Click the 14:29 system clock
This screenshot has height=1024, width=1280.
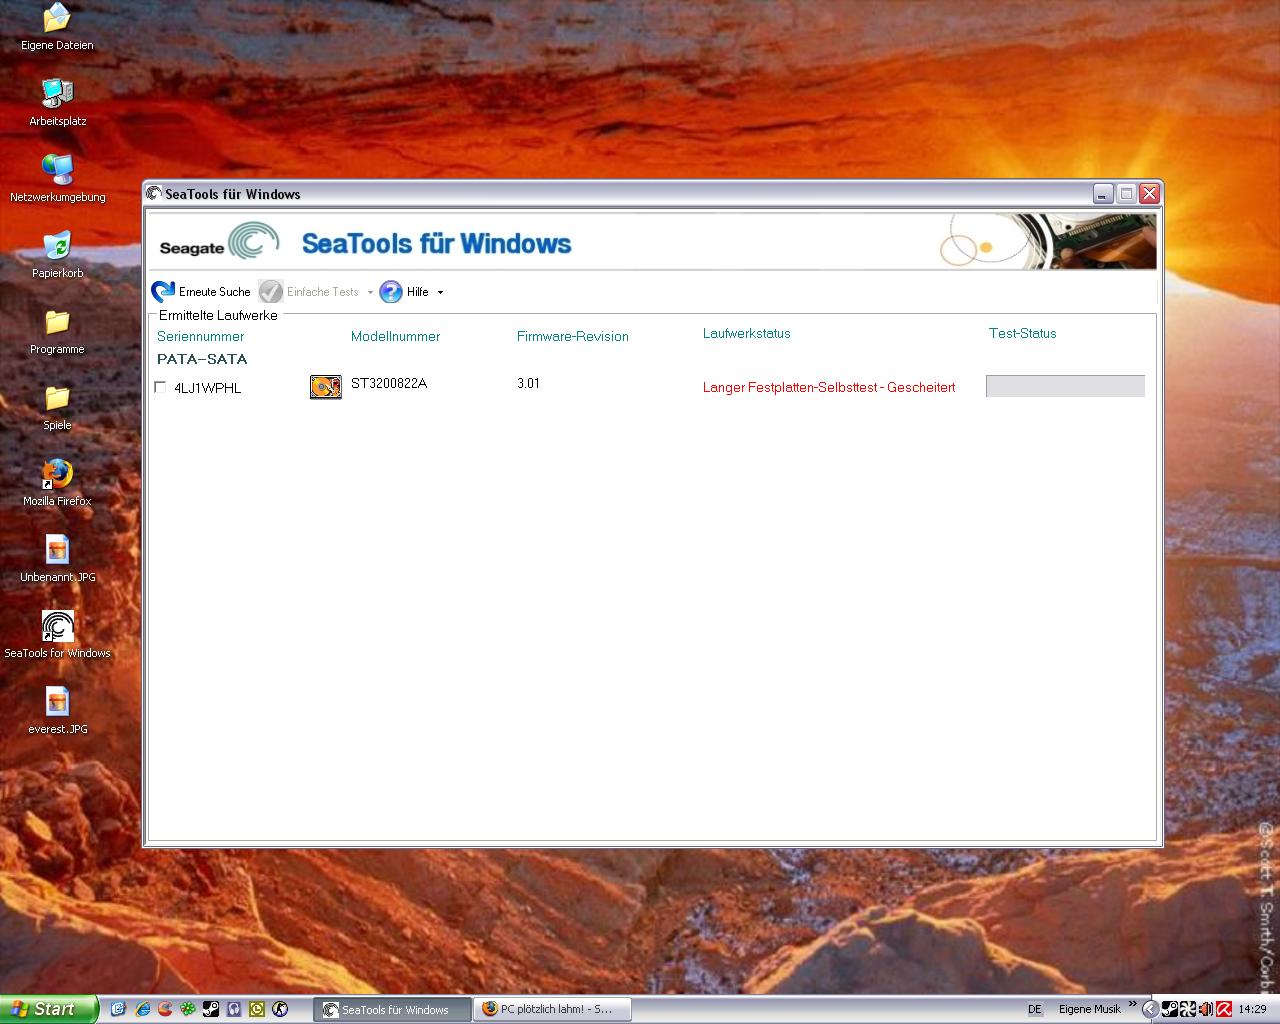pyautogui.click(x=1252, y=1009)
